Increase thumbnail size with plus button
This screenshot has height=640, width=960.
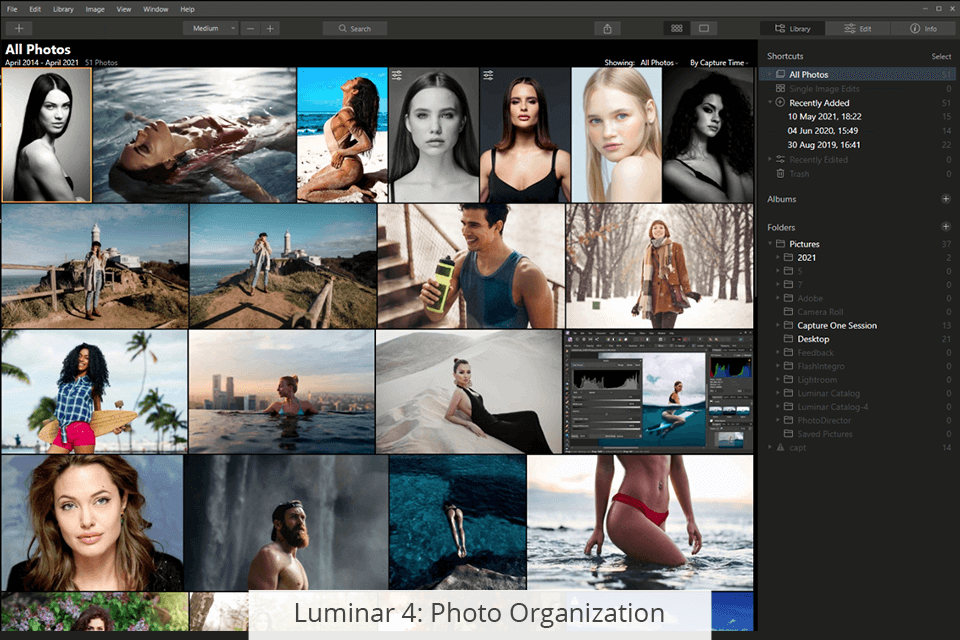point(270,28)
